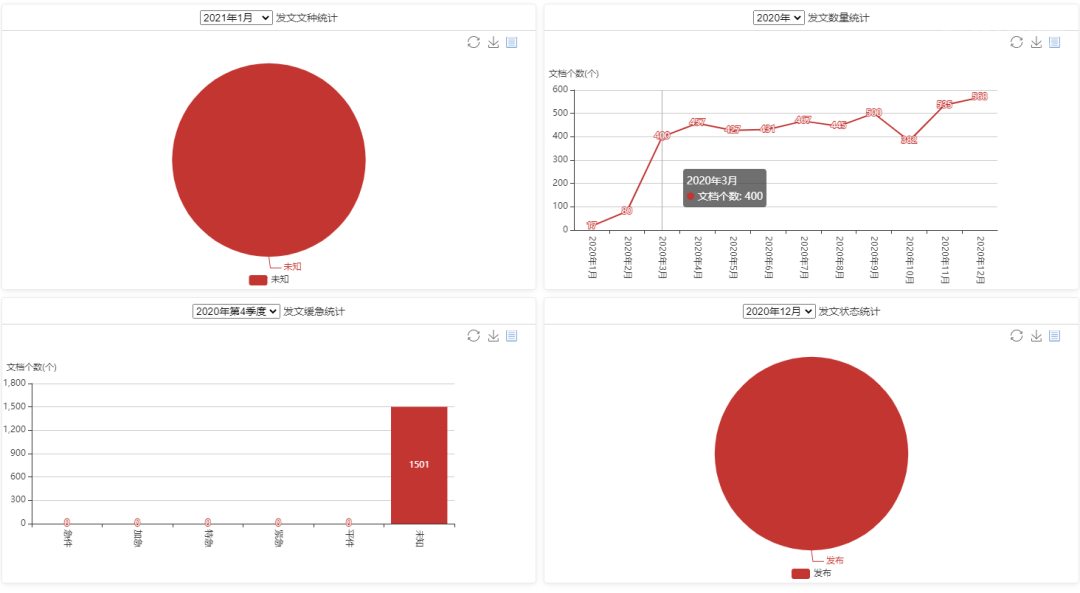
Task: Expand the 2020年 year selector
Action: pos(779,18)
